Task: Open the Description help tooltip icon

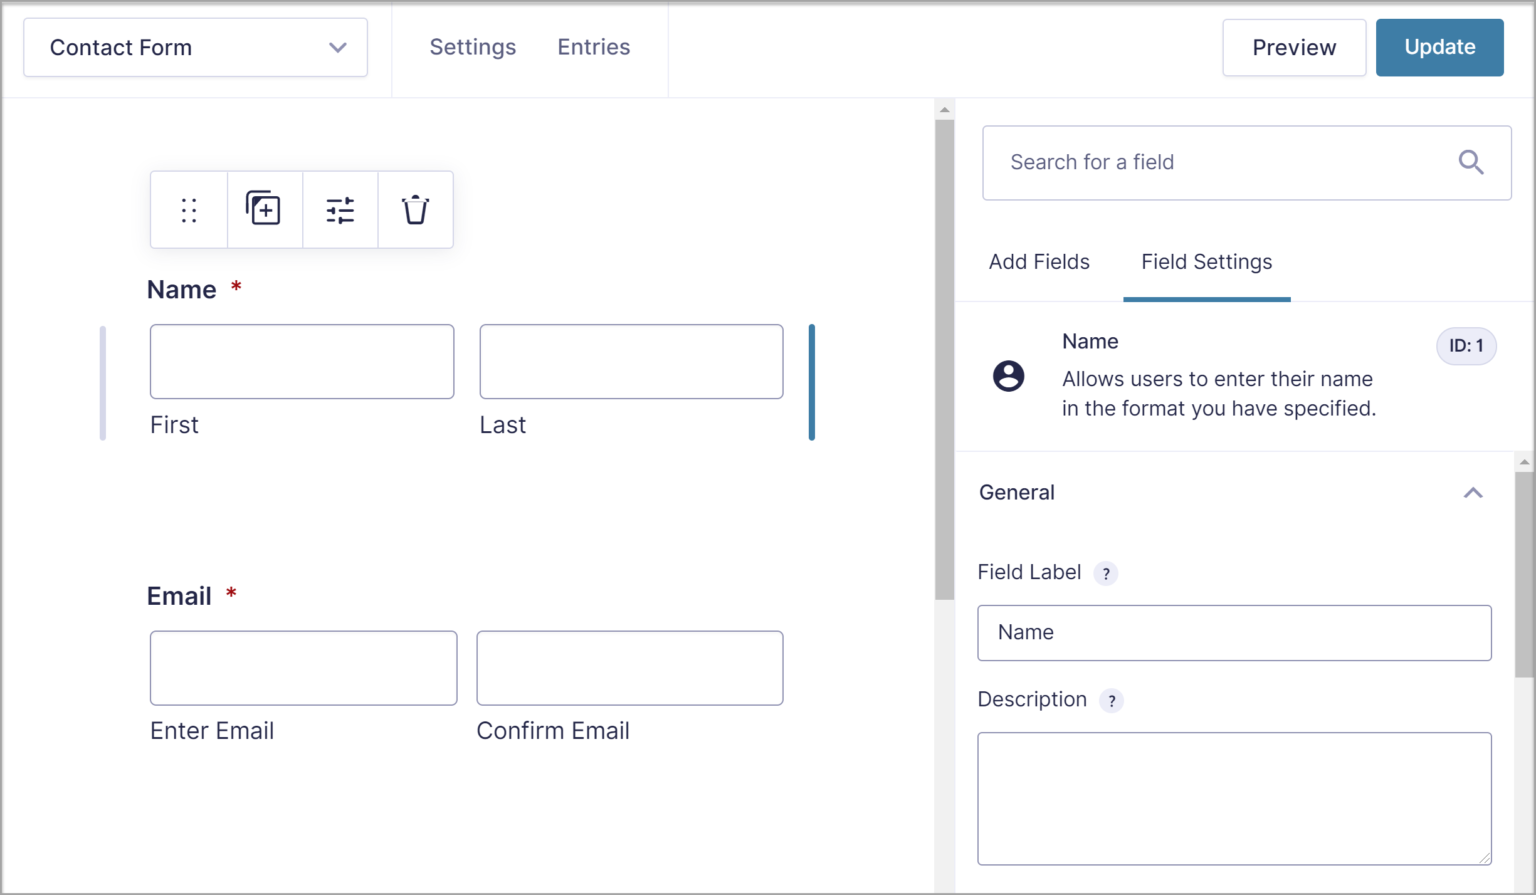Action: (x=1111, y=701)
